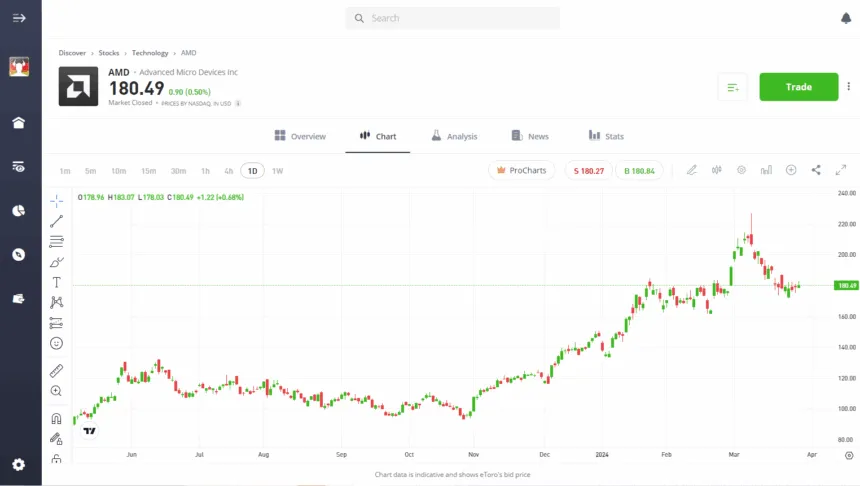
Task: Select the Fibonacci horizontal lines tool
Action: tap(56, 241)
